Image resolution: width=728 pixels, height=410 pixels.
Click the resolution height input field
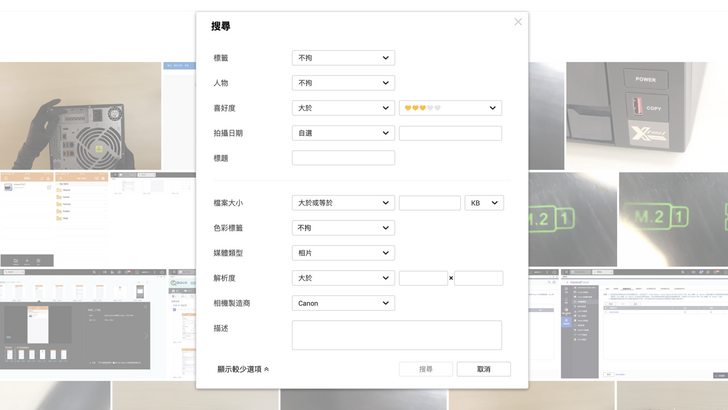479,278
